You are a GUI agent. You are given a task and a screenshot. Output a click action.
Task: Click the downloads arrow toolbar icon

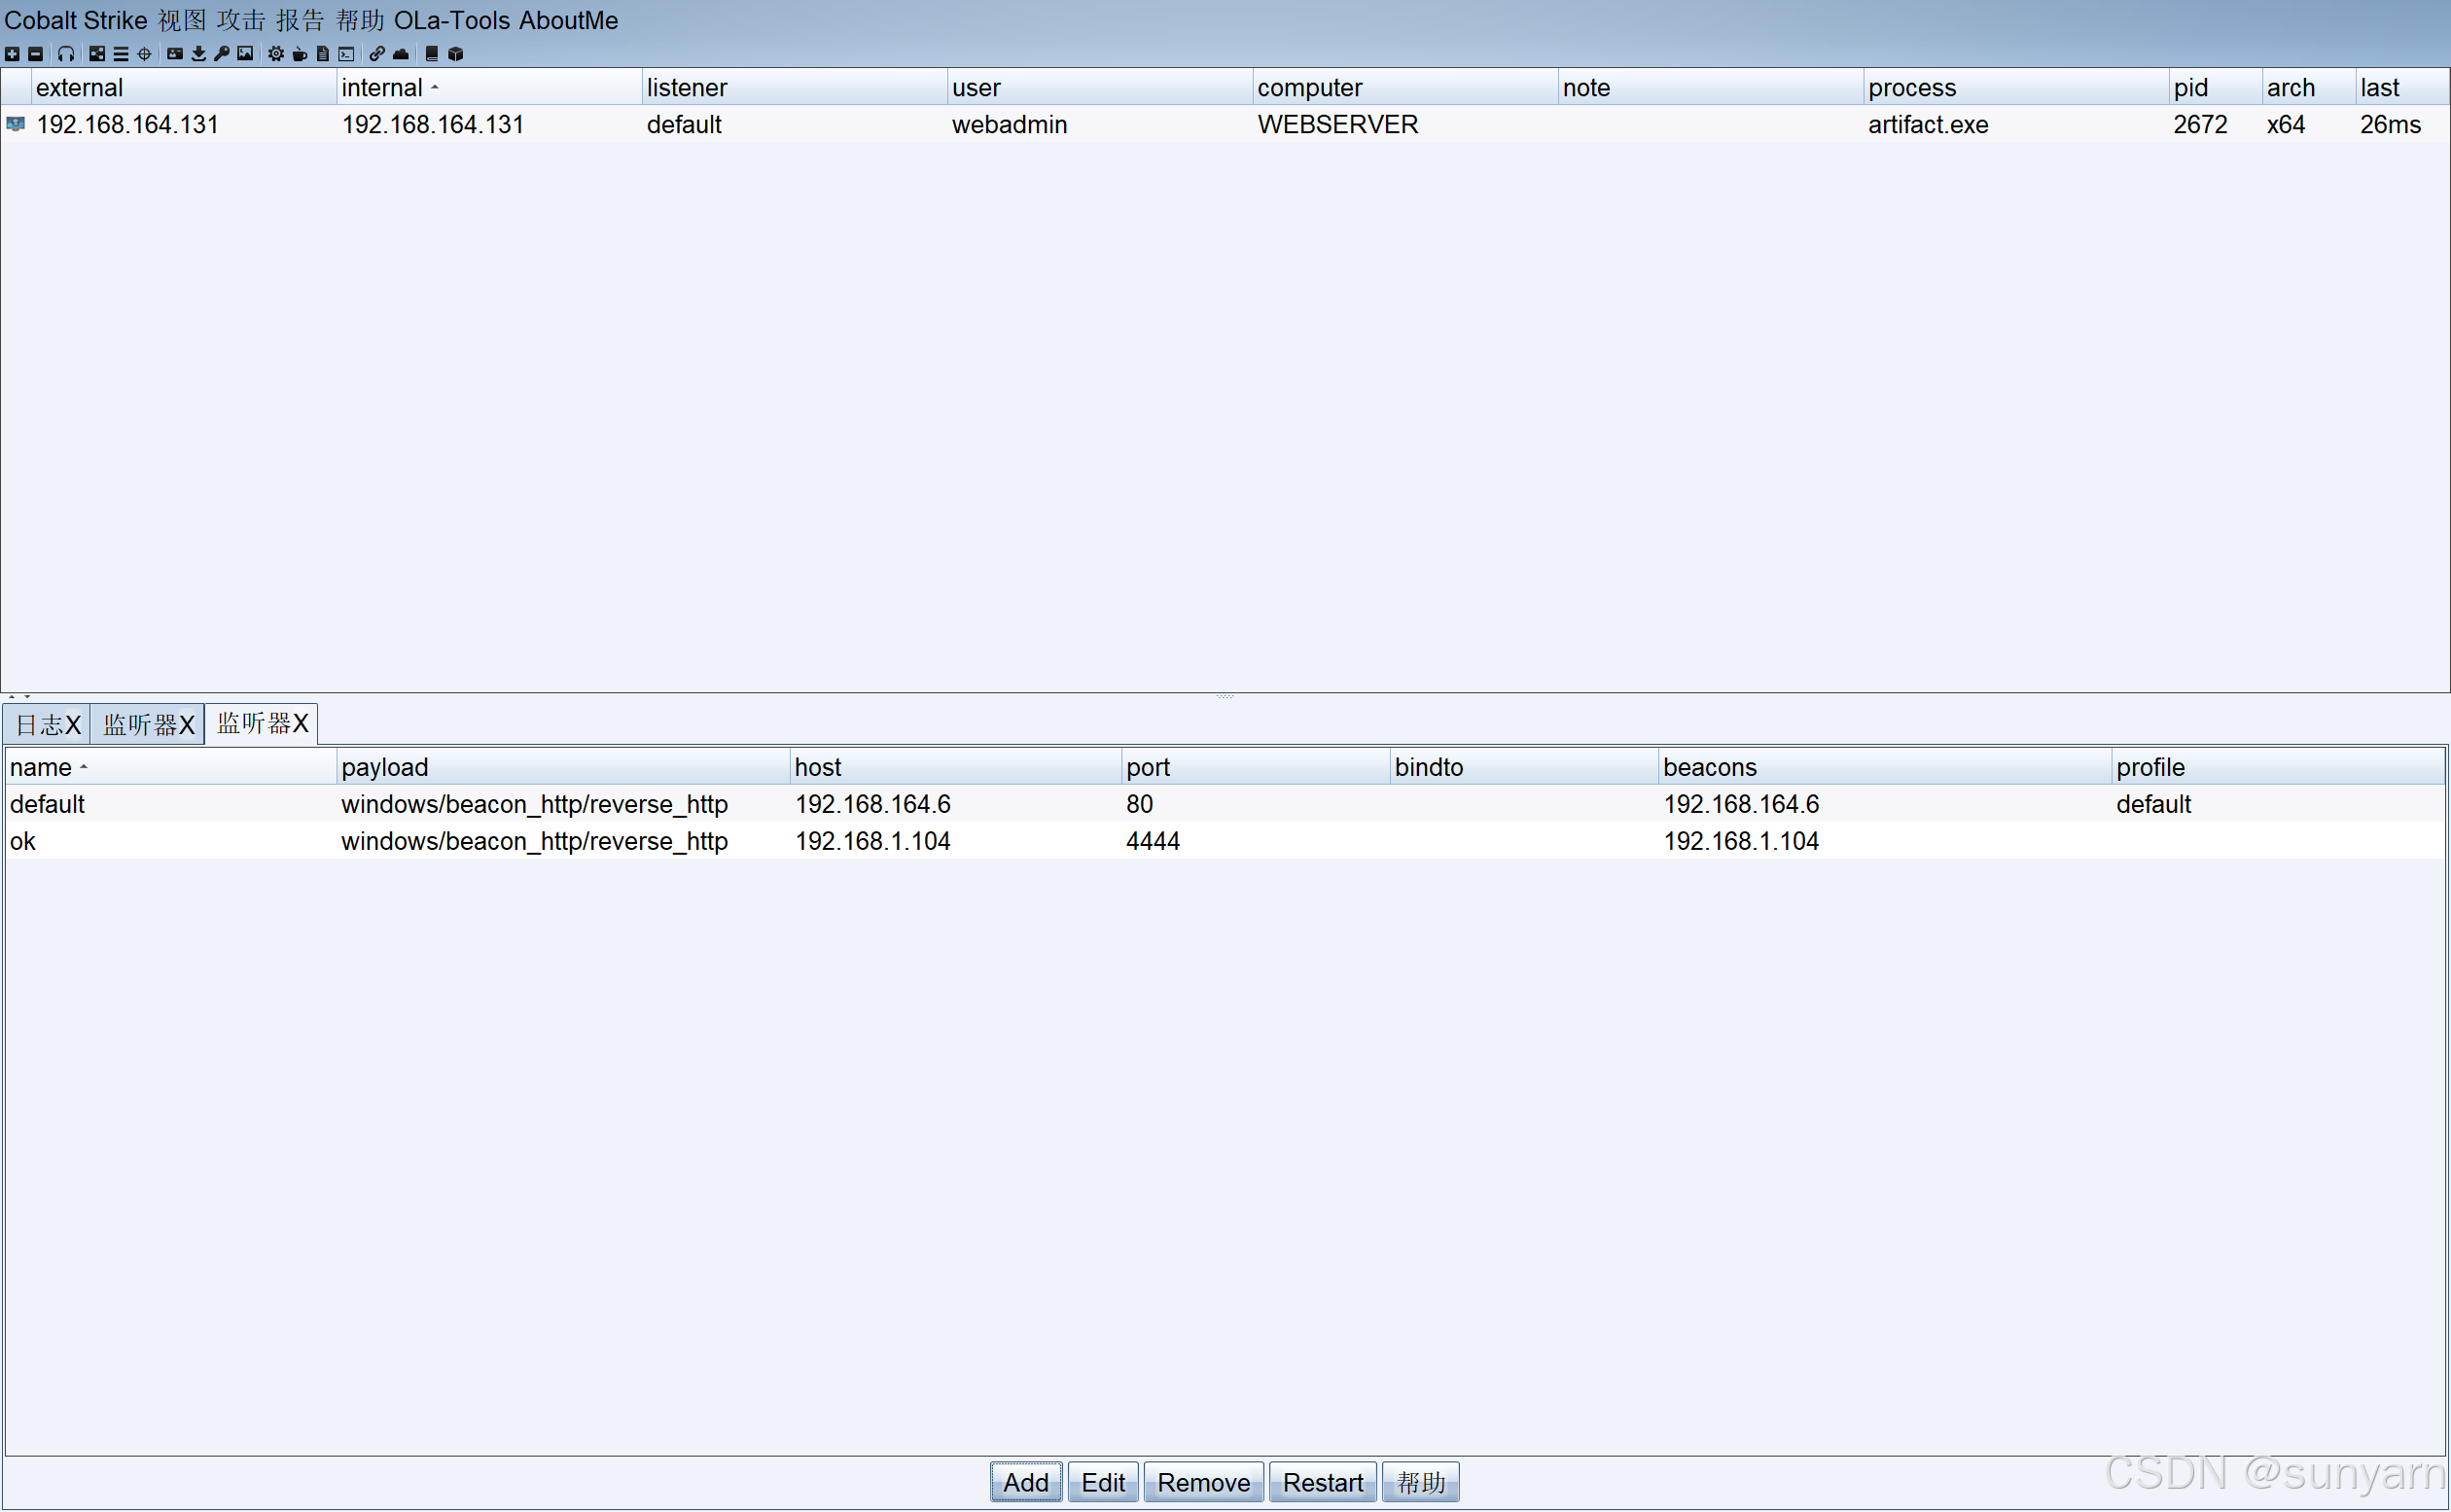pyautogui.click(x=198, y=54)
